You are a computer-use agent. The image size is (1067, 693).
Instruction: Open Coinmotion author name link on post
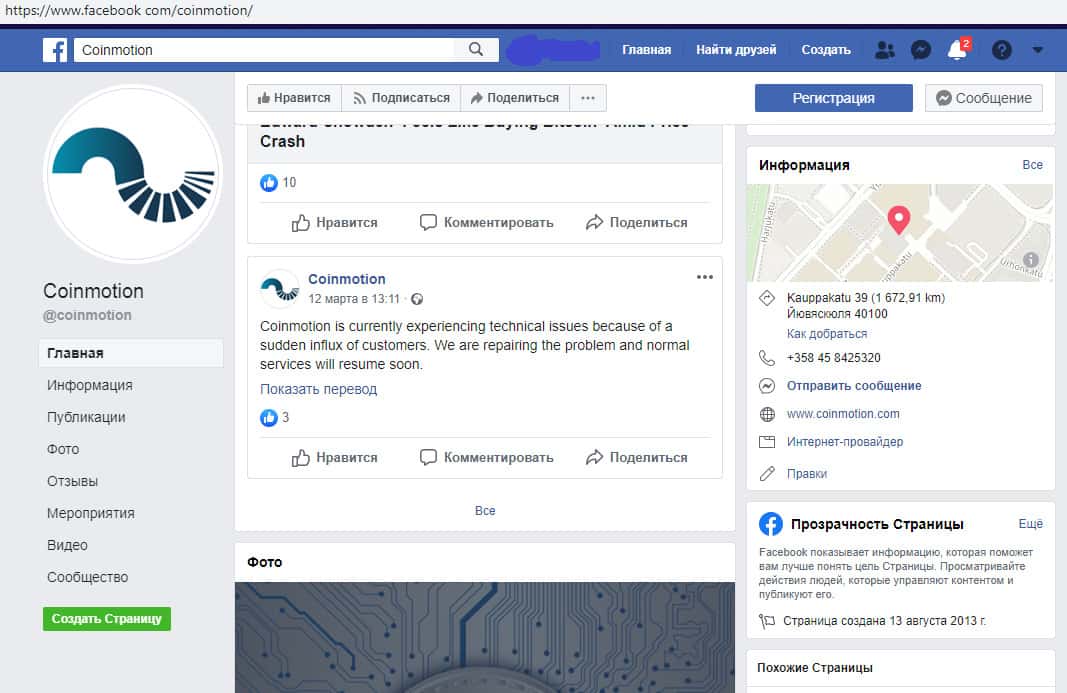(x=346, y=279)
